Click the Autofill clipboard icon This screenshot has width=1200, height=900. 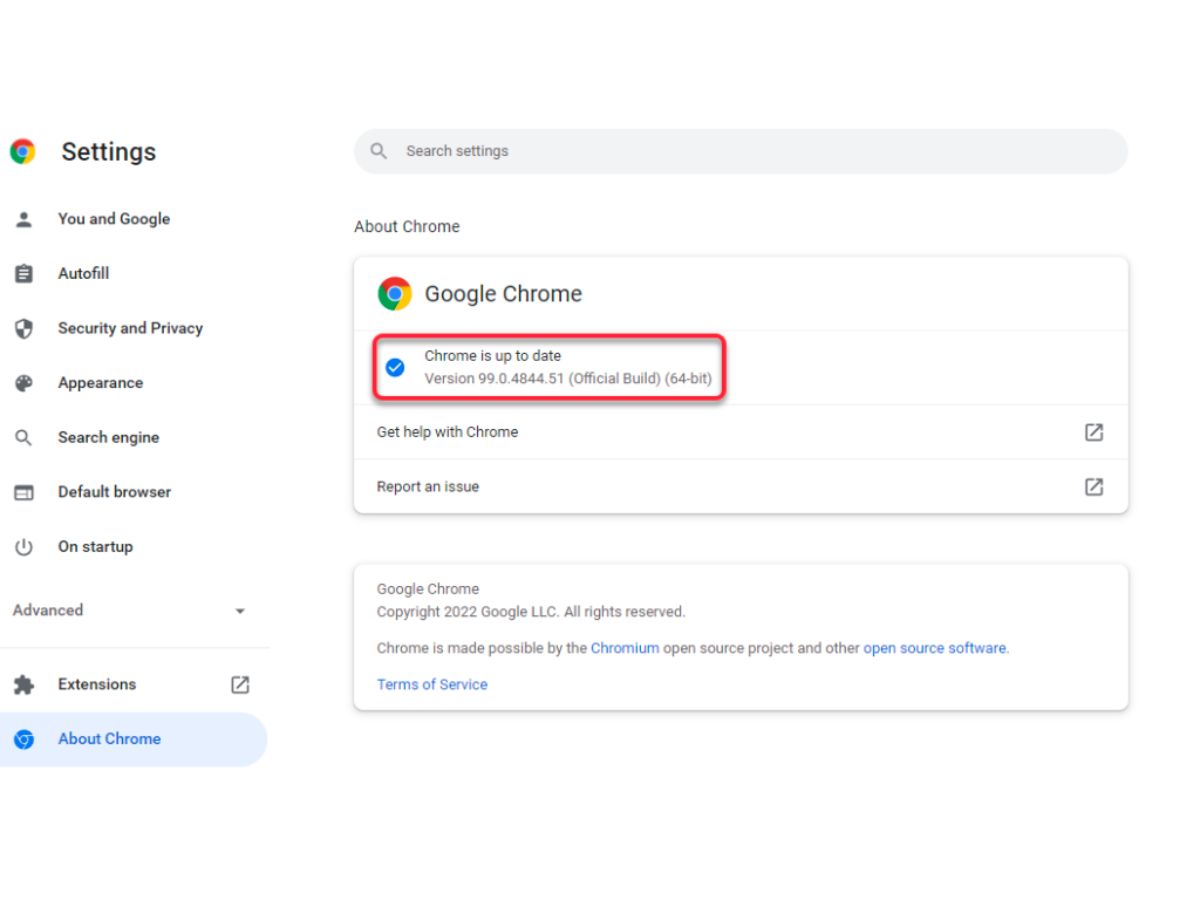click(x=24, y=273)
